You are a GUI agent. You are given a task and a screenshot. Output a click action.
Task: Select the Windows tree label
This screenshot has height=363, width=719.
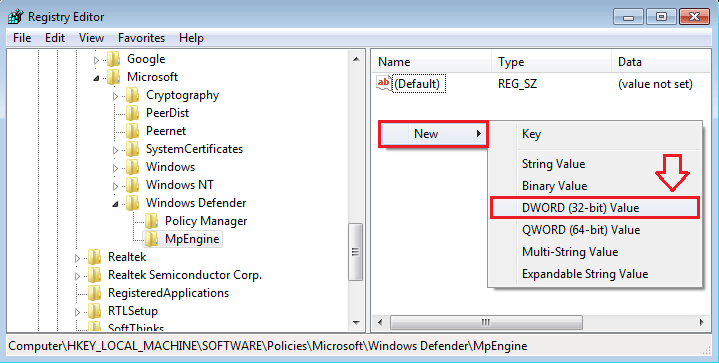point(171,167)
